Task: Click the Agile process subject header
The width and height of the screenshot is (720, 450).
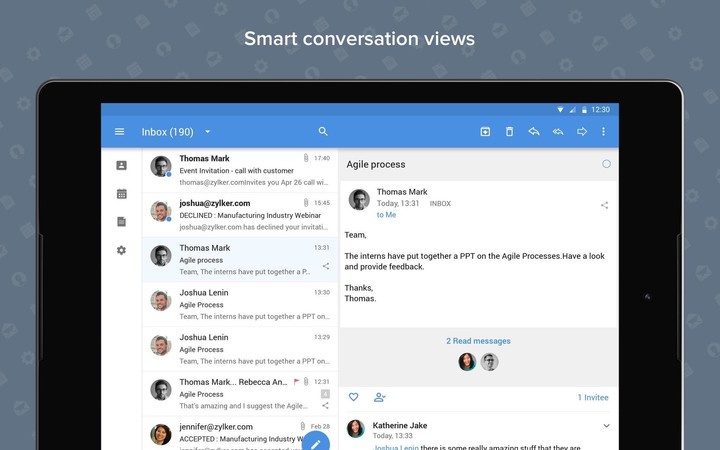Action: point(376,164)
